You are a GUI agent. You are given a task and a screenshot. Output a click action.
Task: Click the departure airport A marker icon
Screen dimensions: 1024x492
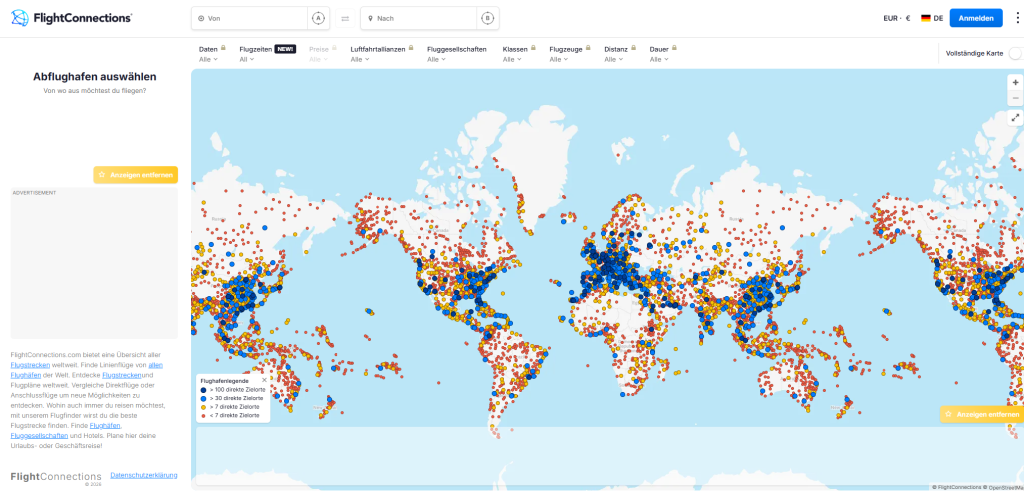[318, 18]
